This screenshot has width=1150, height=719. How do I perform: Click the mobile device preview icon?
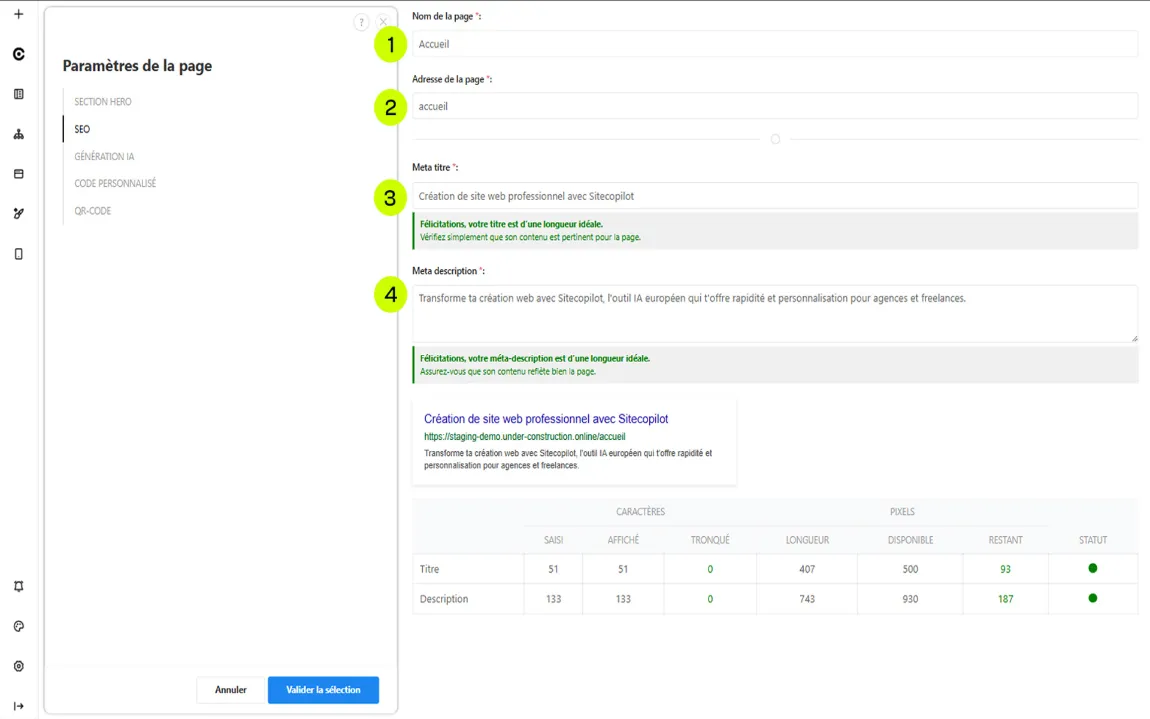(x=18, y=254)
